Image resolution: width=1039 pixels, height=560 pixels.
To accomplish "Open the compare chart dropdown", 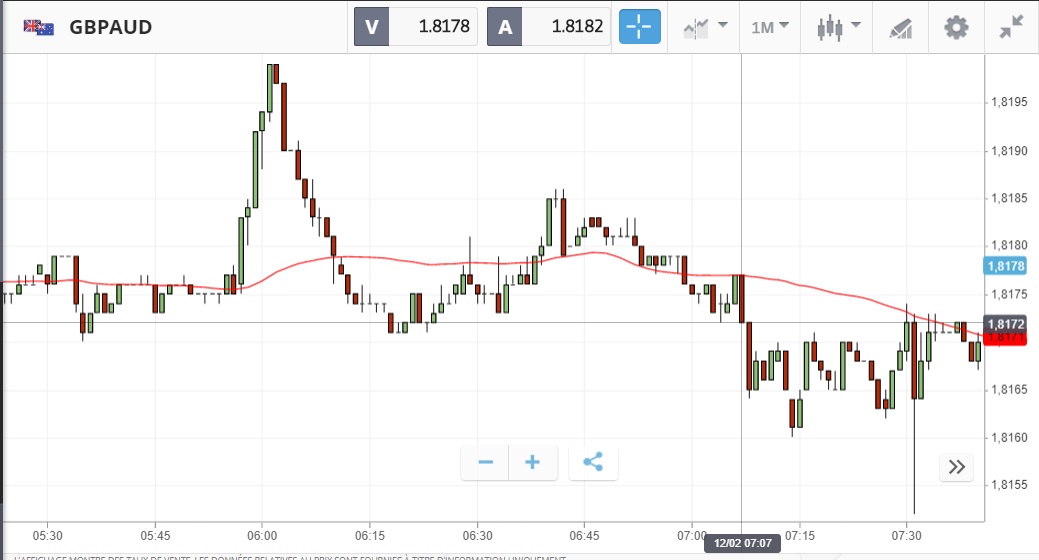I will pyautogui.click(x=705, y=27).
